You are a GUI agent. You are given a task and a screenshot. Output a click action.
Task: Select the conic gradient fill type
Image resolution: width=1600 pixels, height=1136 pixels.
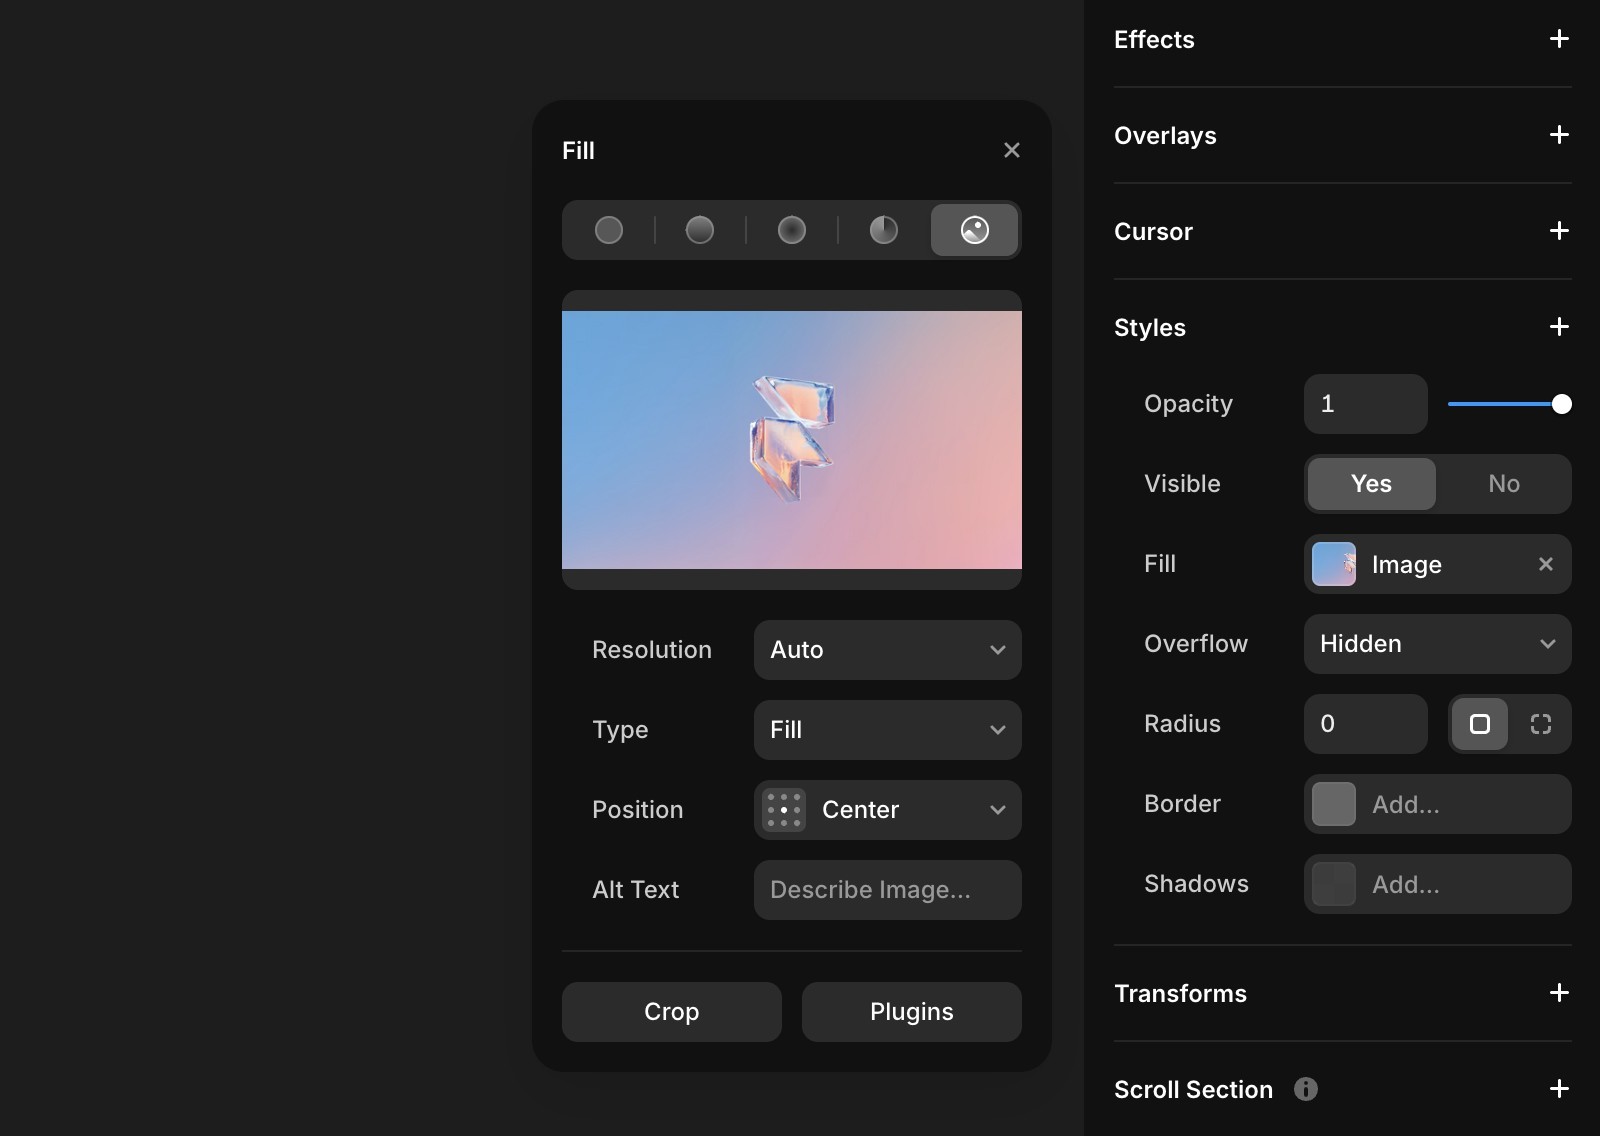click(x=884, y=230)
